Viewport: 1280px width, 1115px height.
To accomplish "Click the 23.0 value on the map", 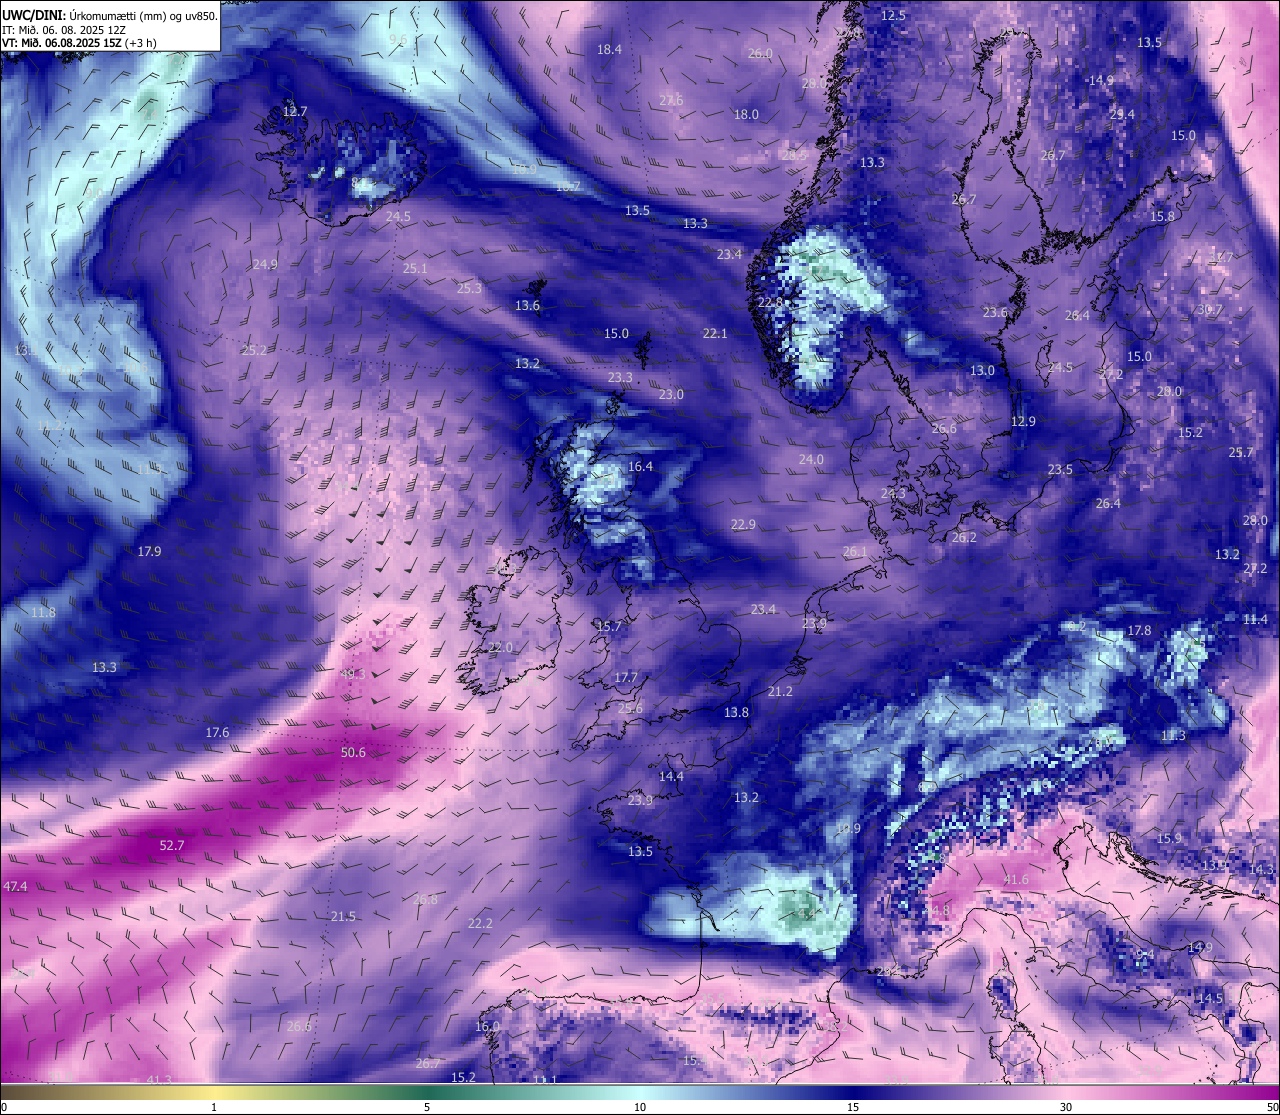I will point(671,395).
